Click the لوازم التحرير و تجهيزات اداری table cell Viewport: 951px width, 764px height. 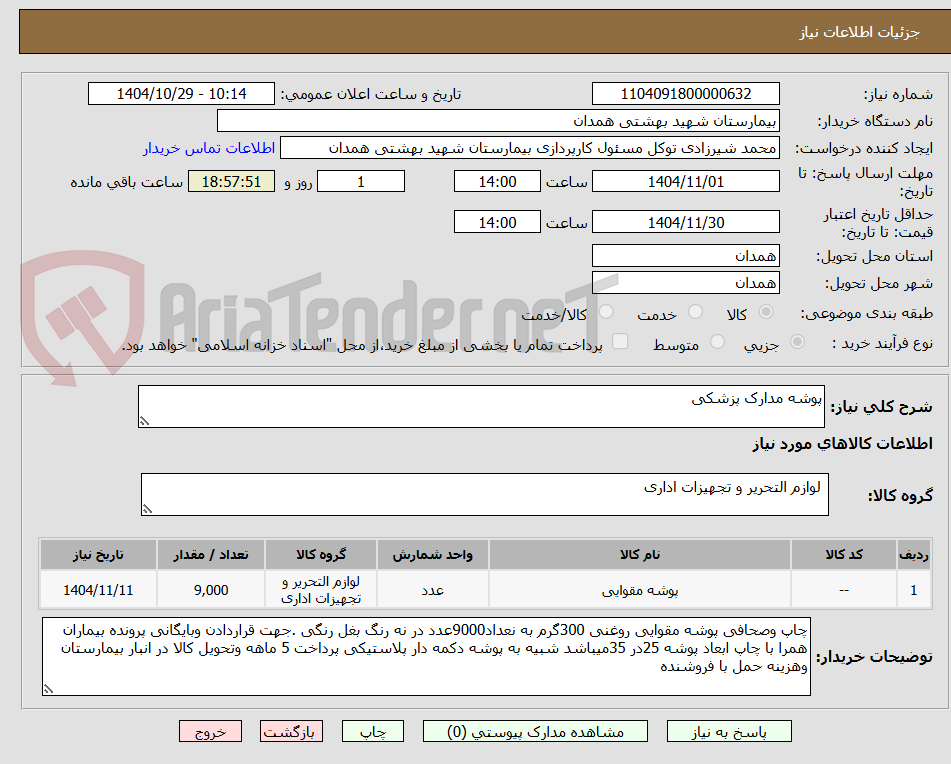point(321,590)
